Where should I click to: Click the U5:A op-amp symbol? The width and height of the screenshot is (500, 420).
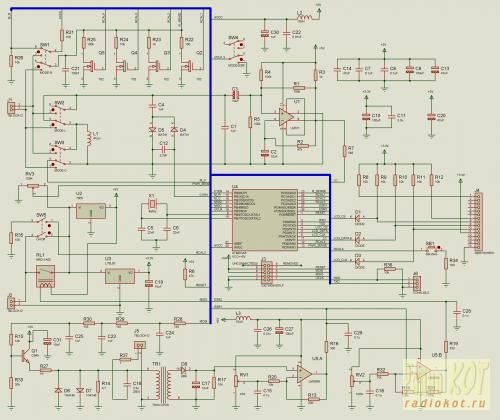(x=304, y=374)
